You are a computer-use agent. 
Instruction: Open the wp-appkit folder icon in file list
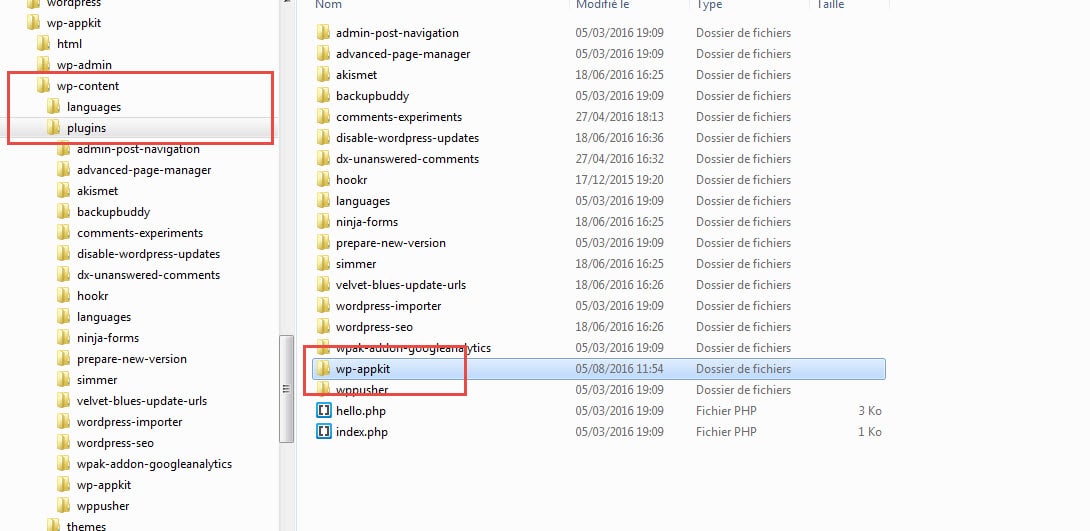click(x=323, y=369)
